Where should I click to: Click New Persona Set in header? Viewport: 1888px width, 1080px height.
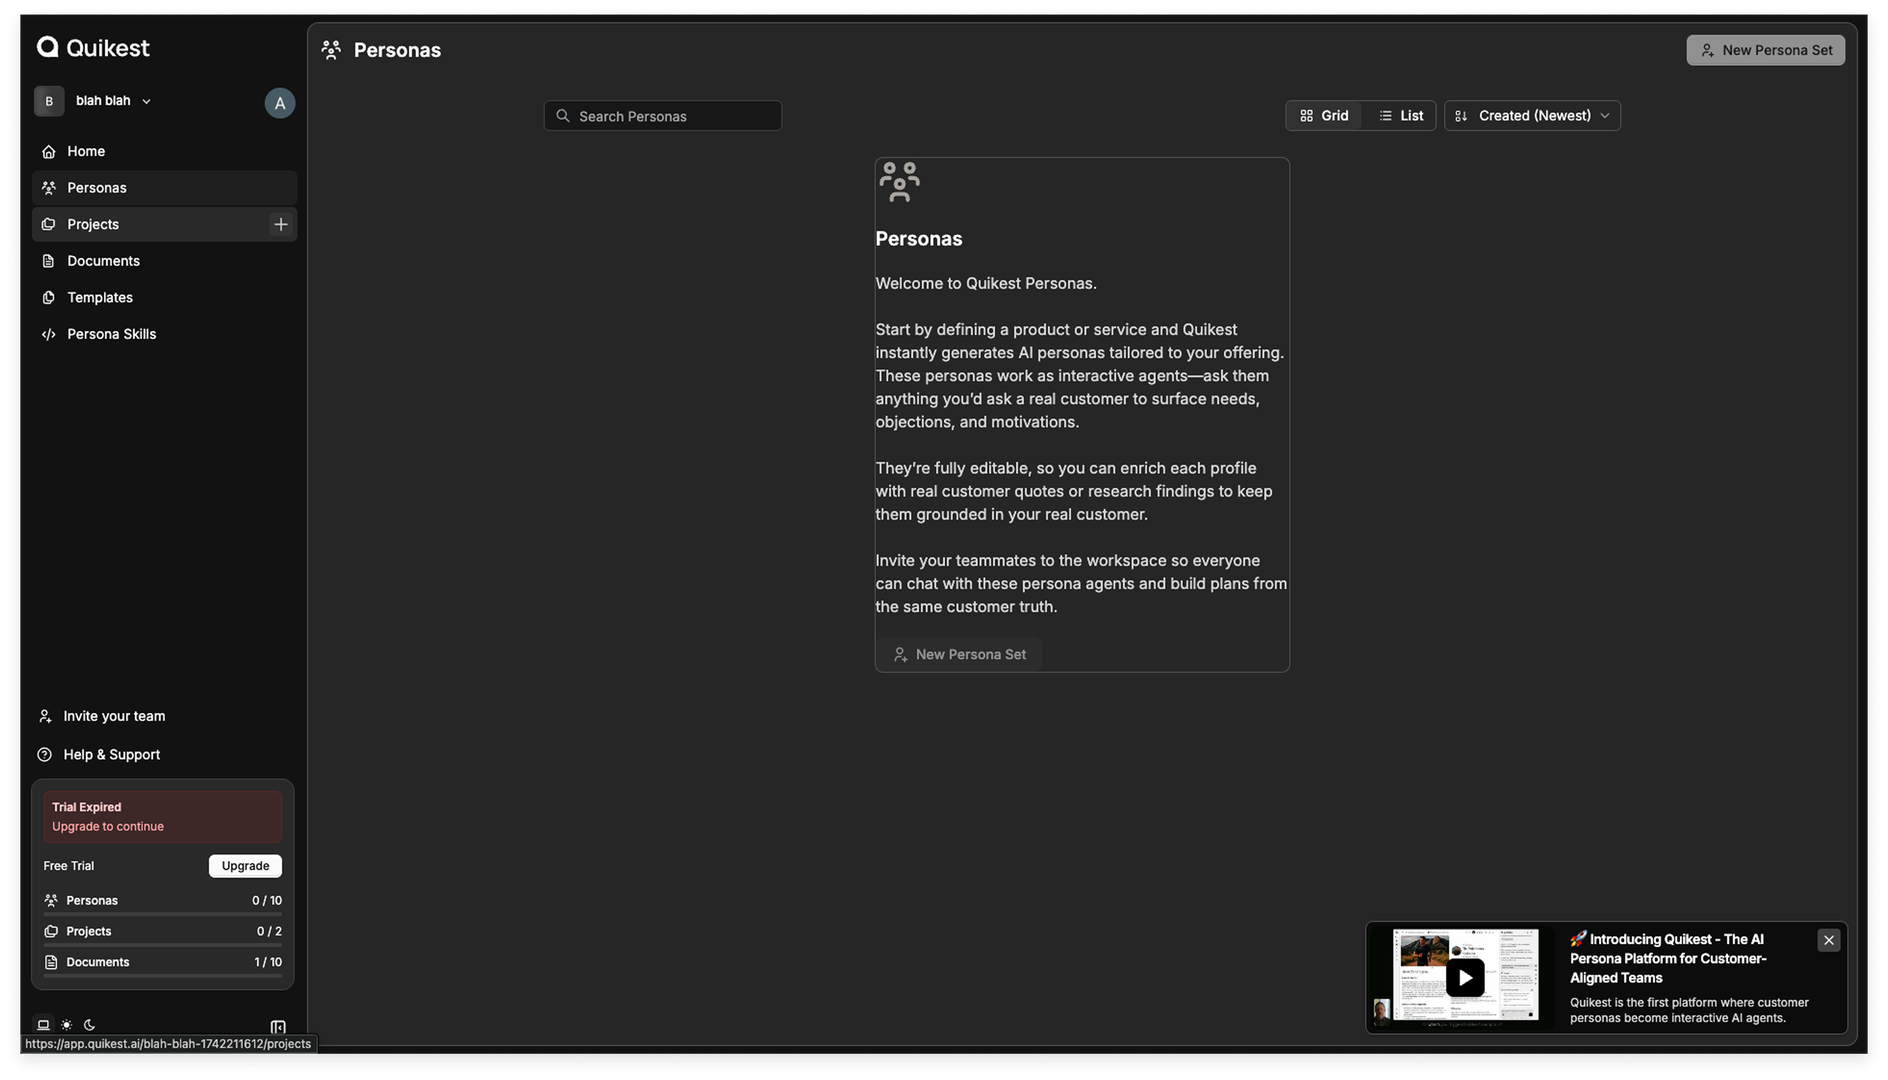[1766, 50]
